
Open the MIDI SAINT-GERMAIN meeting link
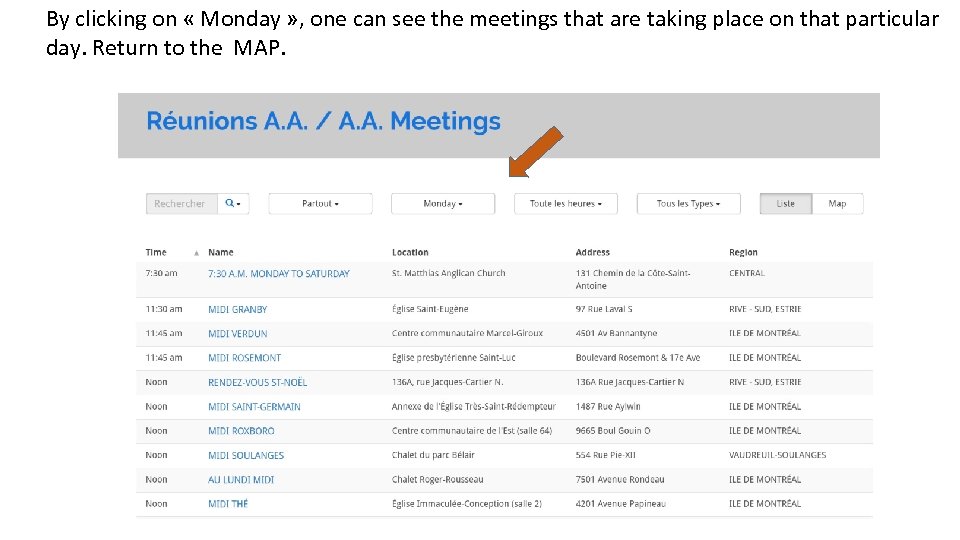(x=254, y=407)
